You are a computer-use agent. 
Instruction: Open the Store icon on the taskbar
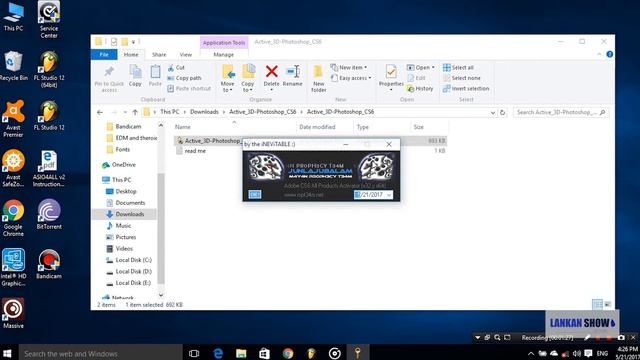coord(264,353)
